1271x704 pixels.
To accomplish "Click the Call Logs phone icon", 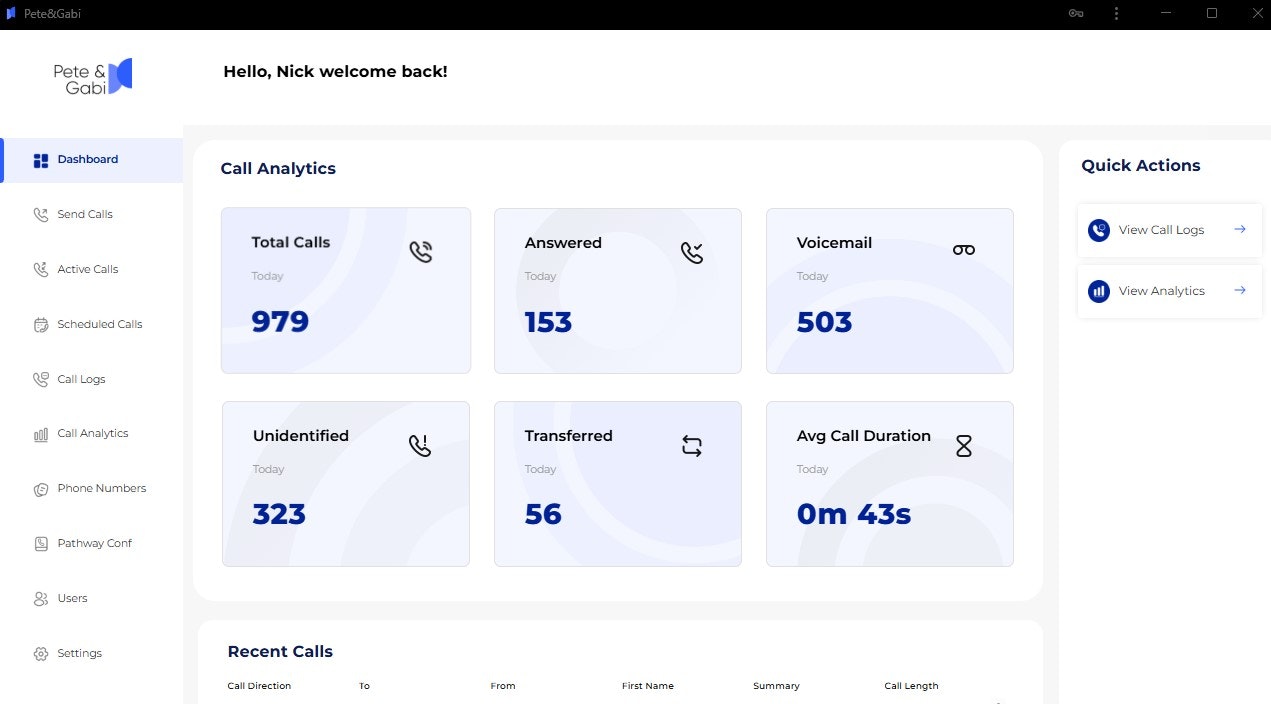I will 41,380.
